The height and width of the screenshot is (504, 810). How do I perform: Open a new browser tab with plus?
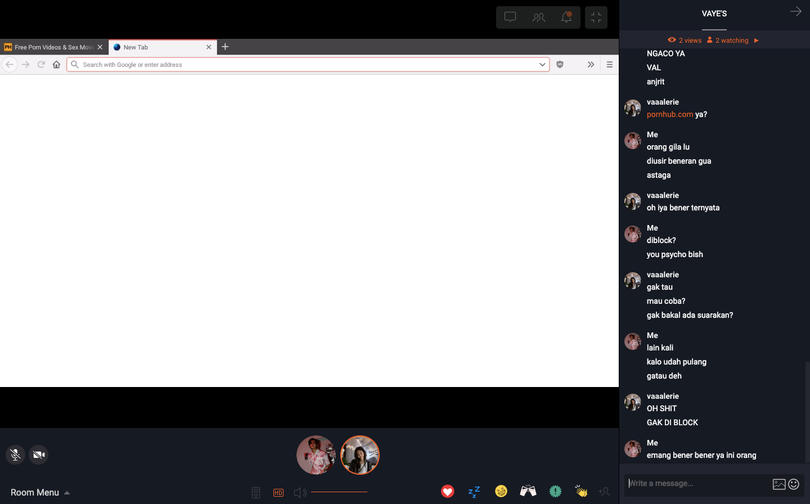pos(225,47)
